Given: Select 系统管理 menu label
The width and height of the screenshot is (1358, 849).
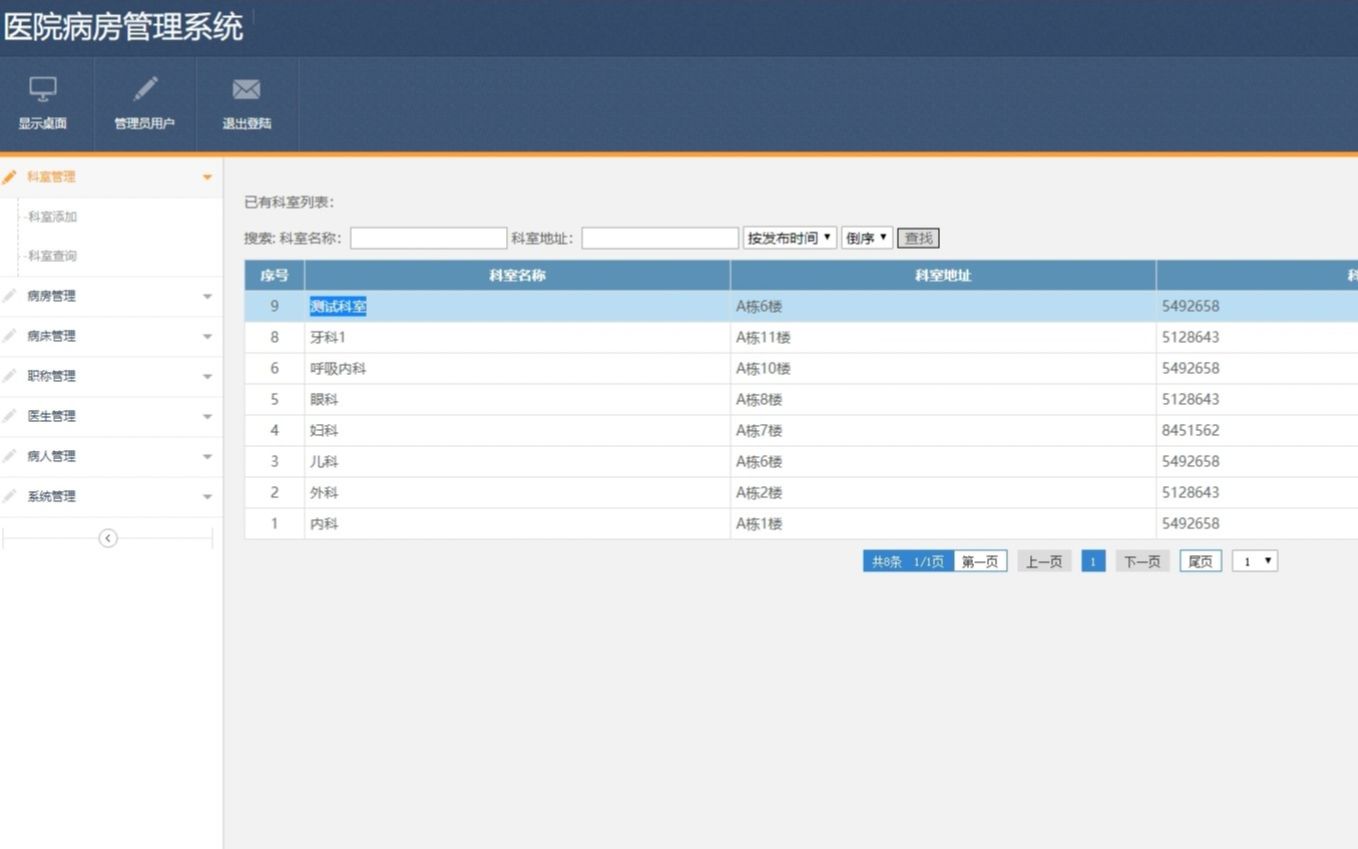Looking at the screenshot, I should pyautogui.click(x=51, y=496).
